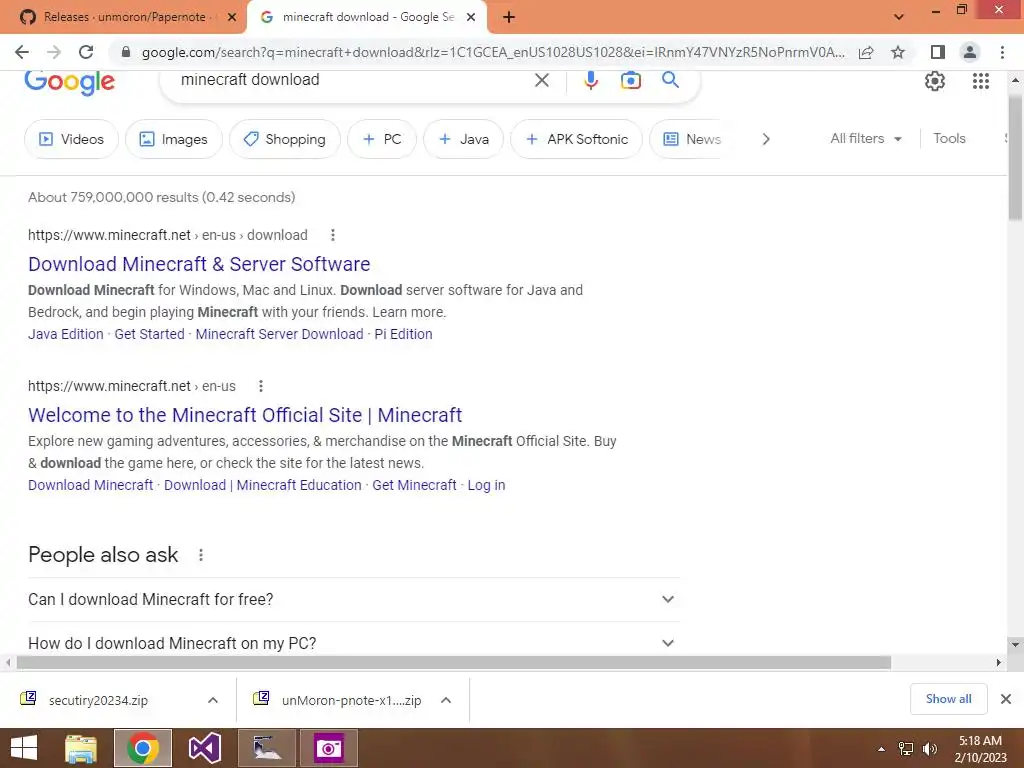This screenshot has width=1024, height=768.
Task: Expand "How do I download Minecraft on my PC?"
Action: click(353, 643)
